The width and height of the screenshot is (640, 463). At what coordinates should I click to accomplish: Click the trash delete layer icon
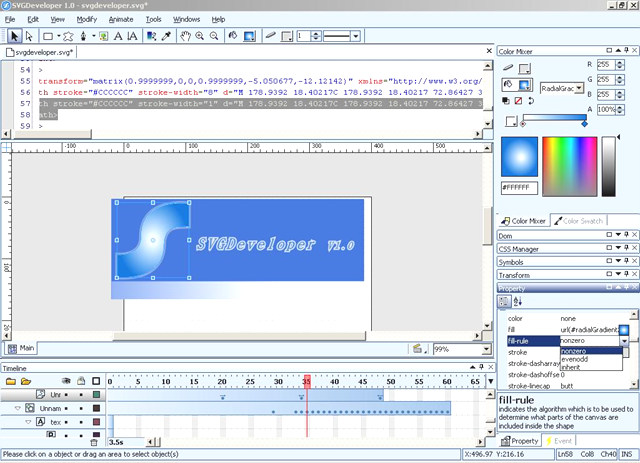[94, 443]
